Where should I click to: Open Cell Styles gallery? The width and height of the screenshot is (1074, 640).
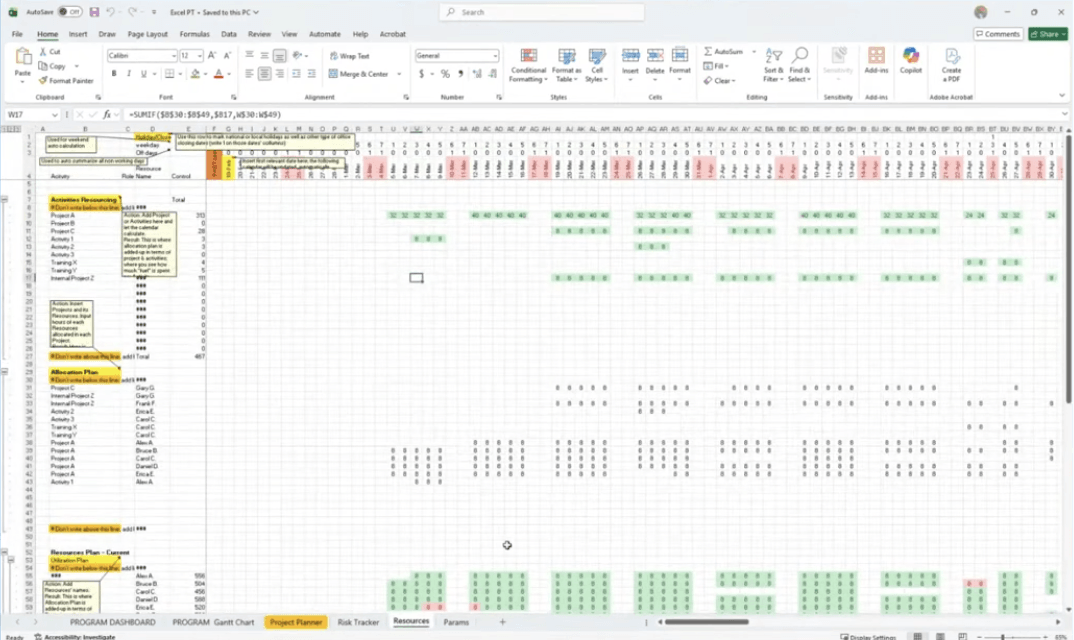pyautogui.click(x=597, y=66)
